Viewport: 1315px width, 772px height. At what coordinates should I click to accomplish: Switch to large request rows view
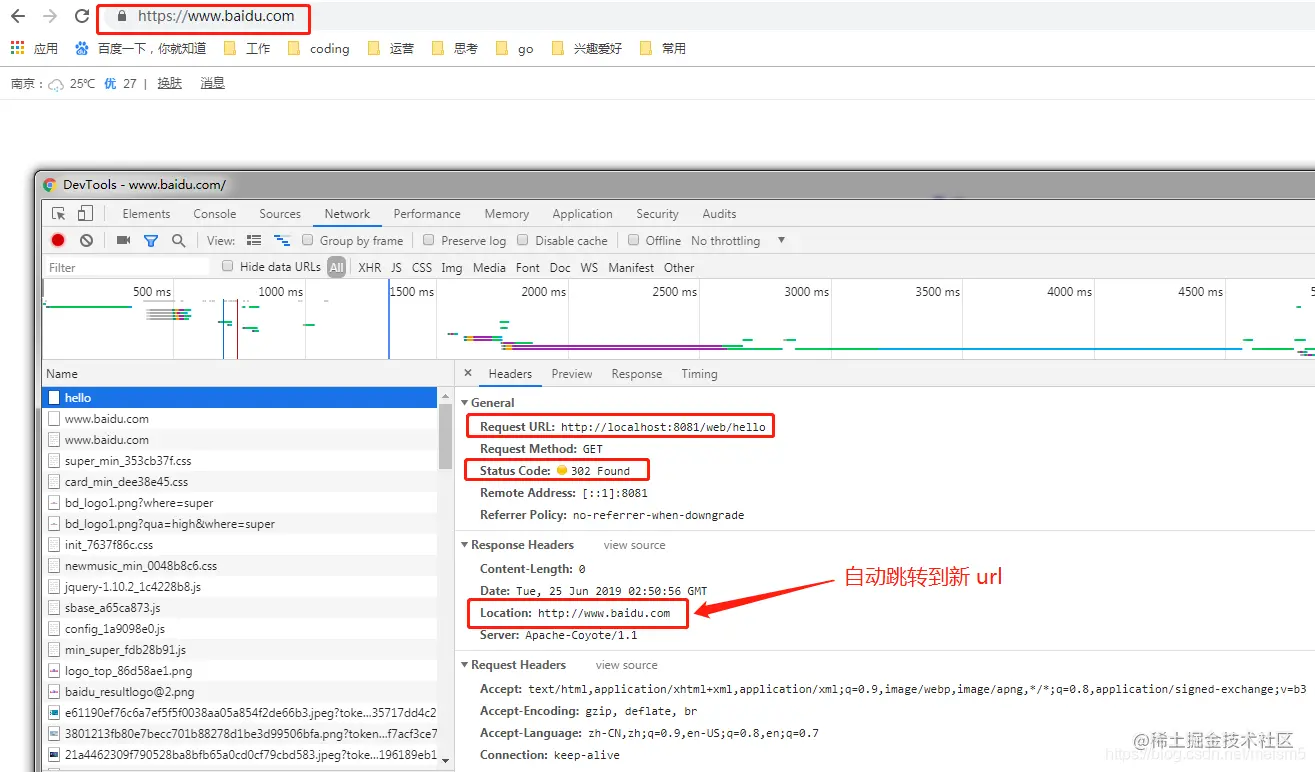pyautogui.click(x=254, y=241)
